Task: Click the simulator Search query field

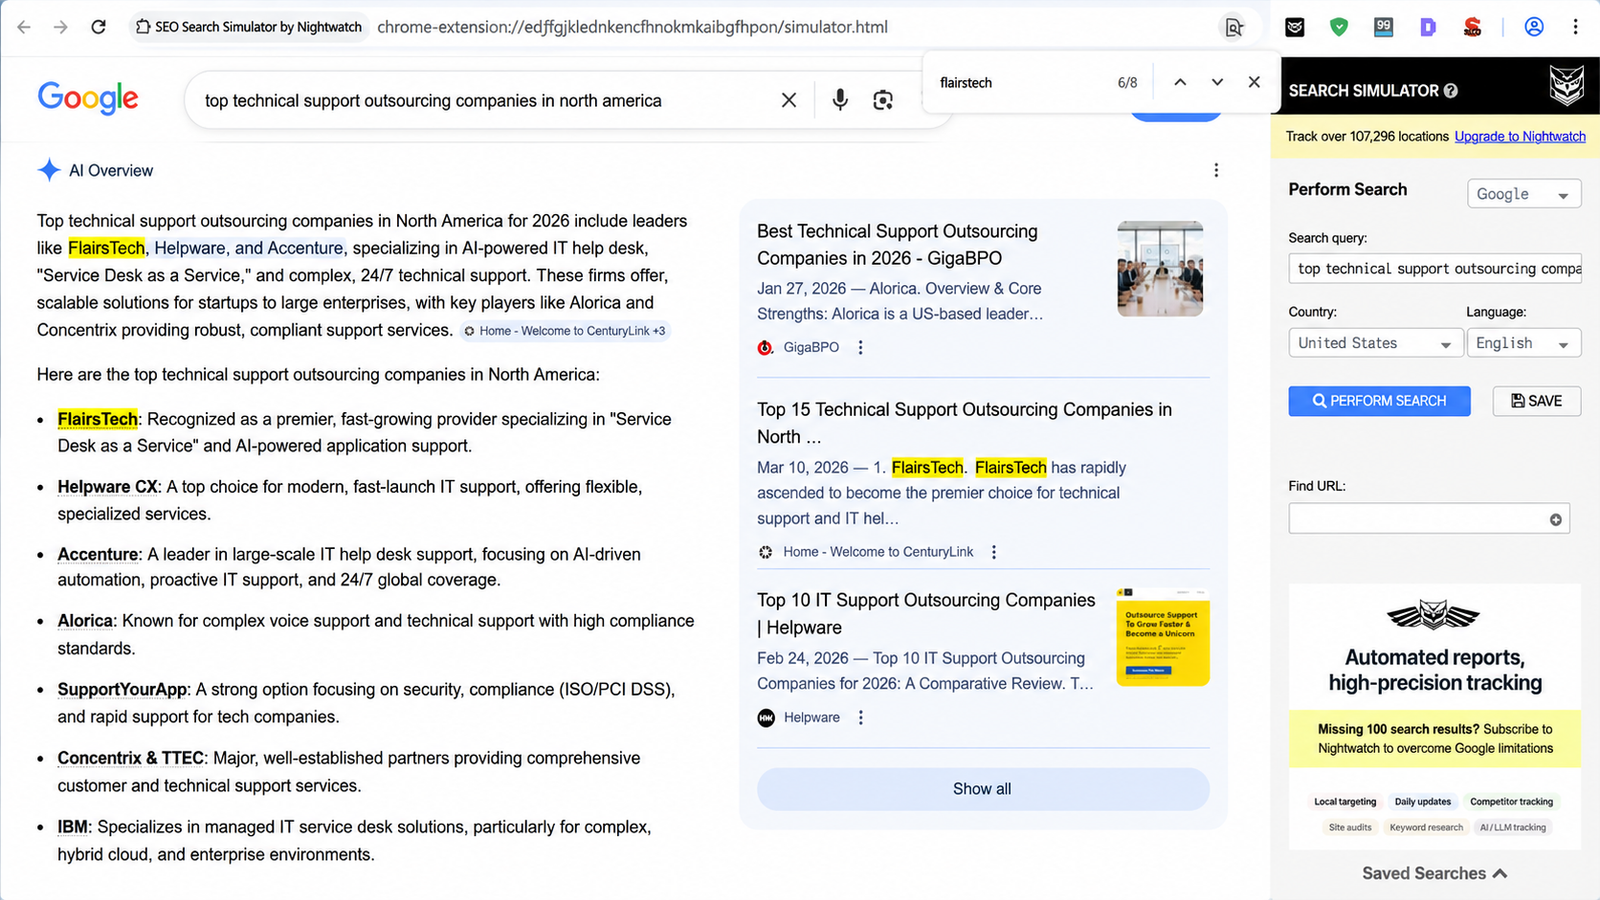Action: tap(1435, 269)
